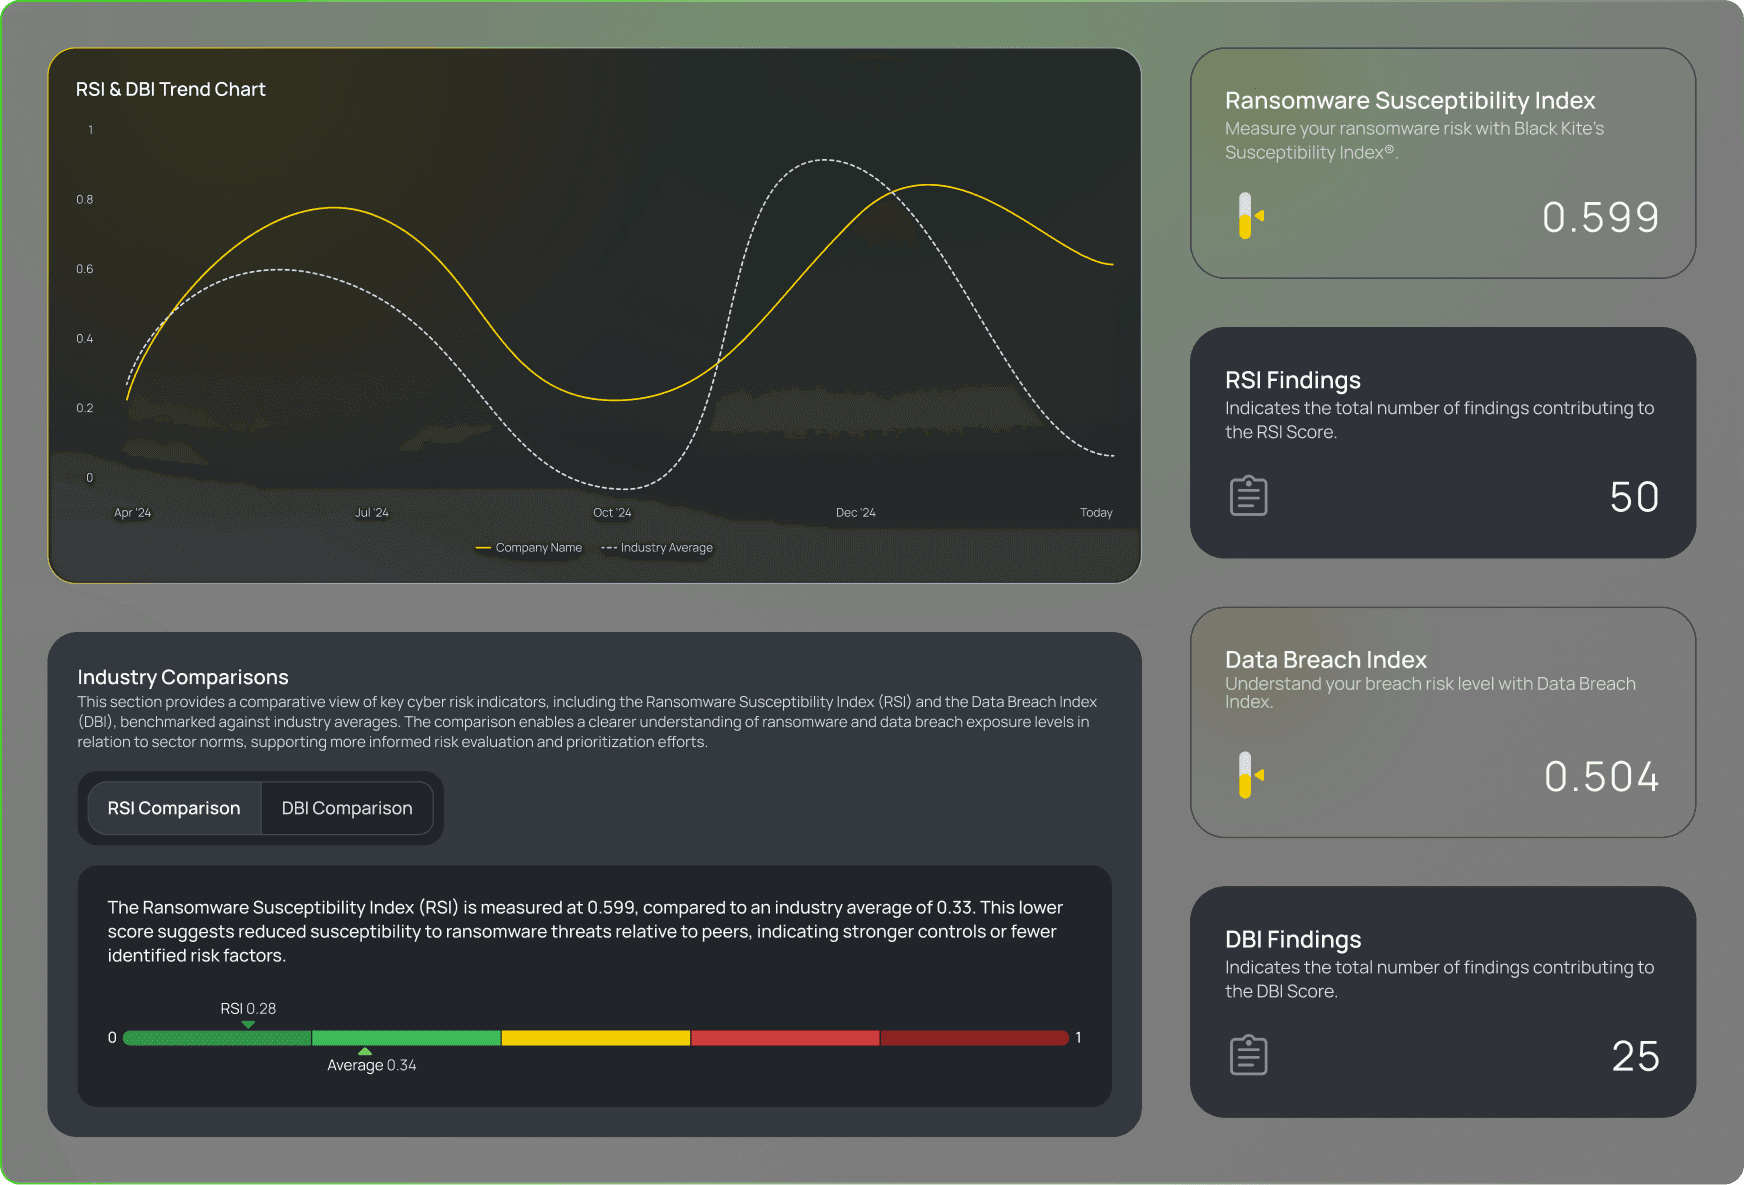Click the RSI Findings count of 50
The height and width of the screenshot is (1185, 1744).
1634,497
